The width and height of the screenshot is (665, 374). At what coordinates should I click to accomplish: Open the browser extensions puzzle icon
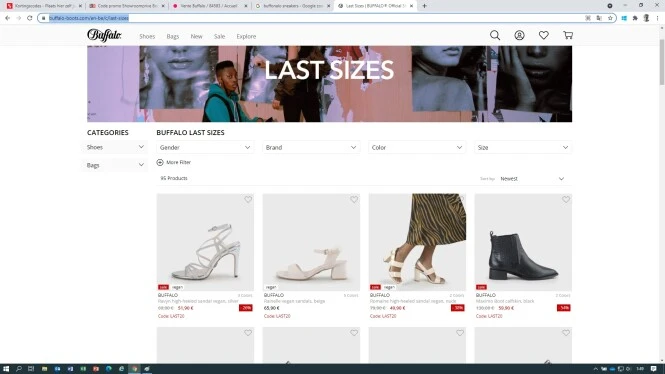coord(635,18)
